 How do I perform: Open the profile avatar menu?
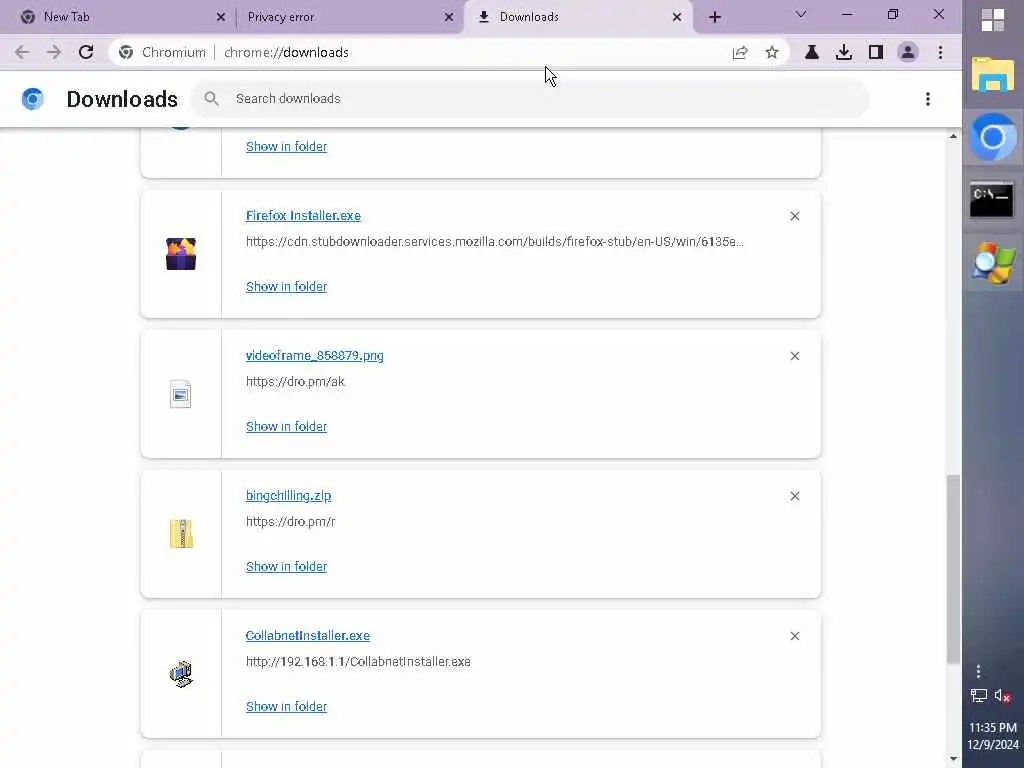coord(908,52)
